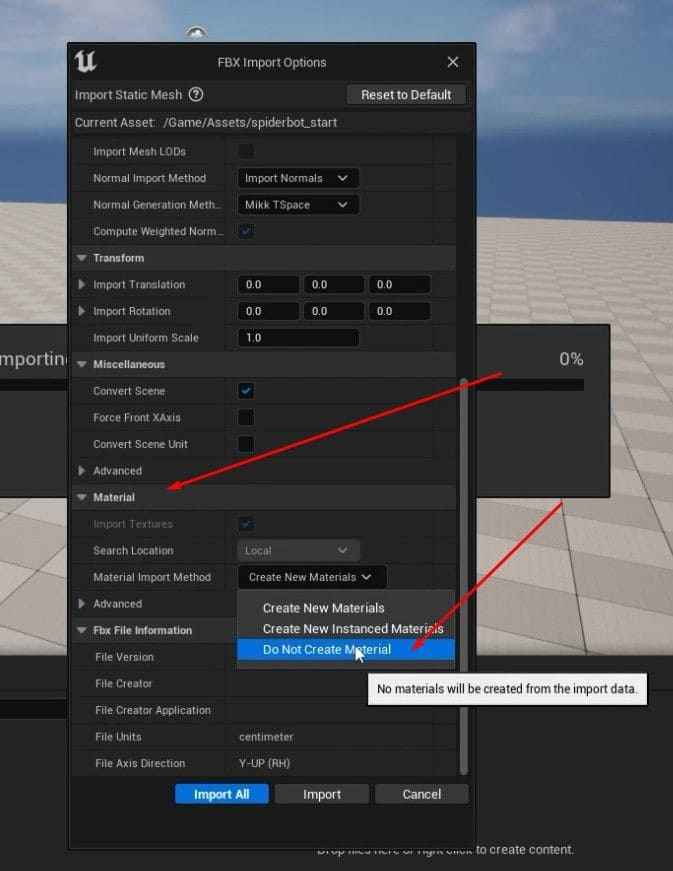The image size is (673, 871).
Task: Select Do Not Create Material option
Action: (x=345, y=649)
